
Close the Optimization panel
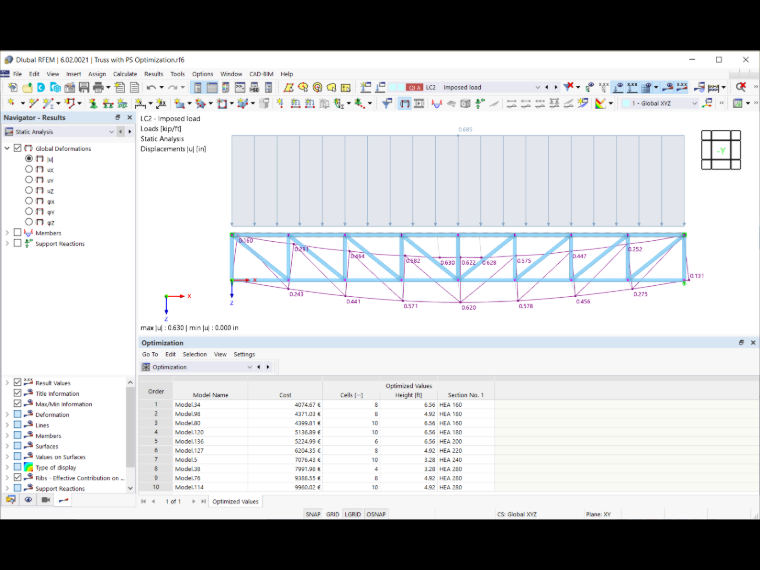(753, 342)
